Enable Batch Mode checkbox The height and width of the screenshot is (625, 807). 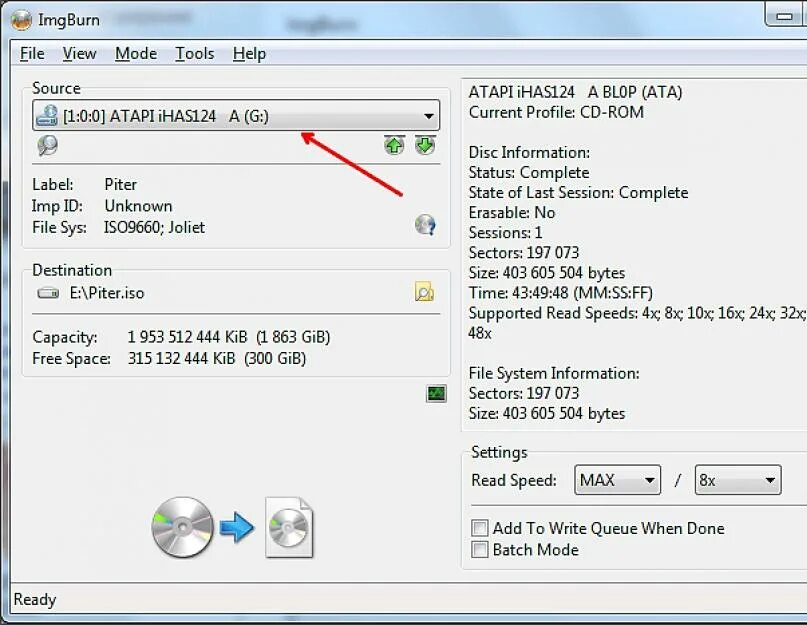[x=480, y=550]
